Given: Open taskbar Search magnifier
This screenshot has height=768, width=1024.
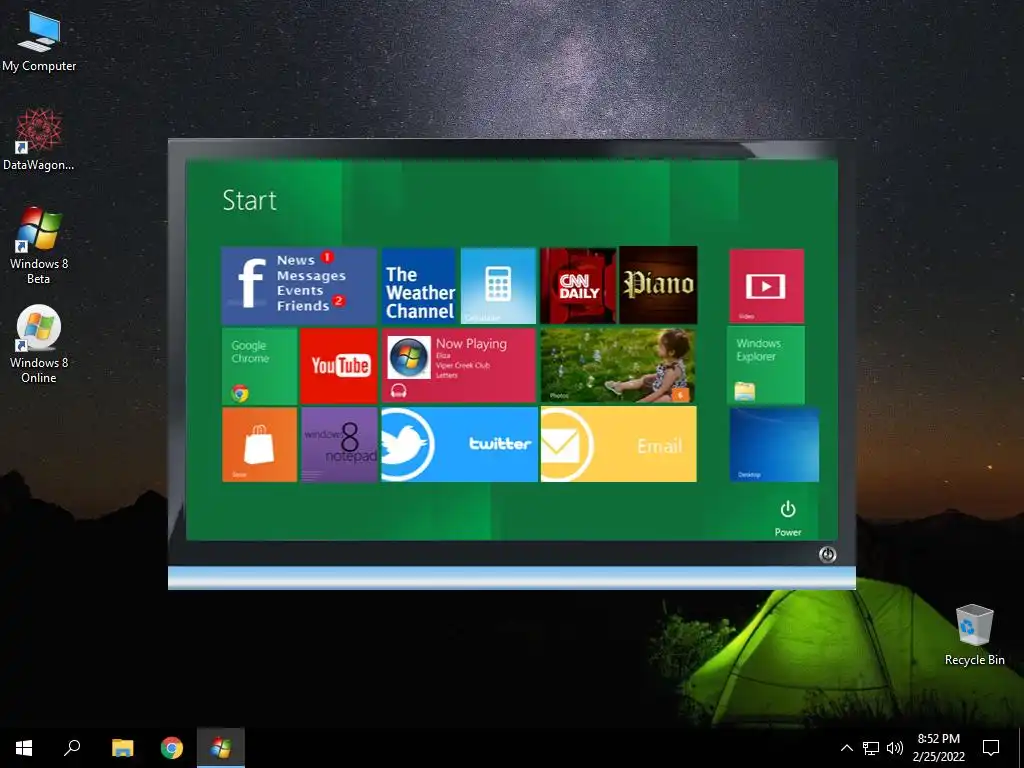Looking at the screenshot, I should tap(72, 748).
